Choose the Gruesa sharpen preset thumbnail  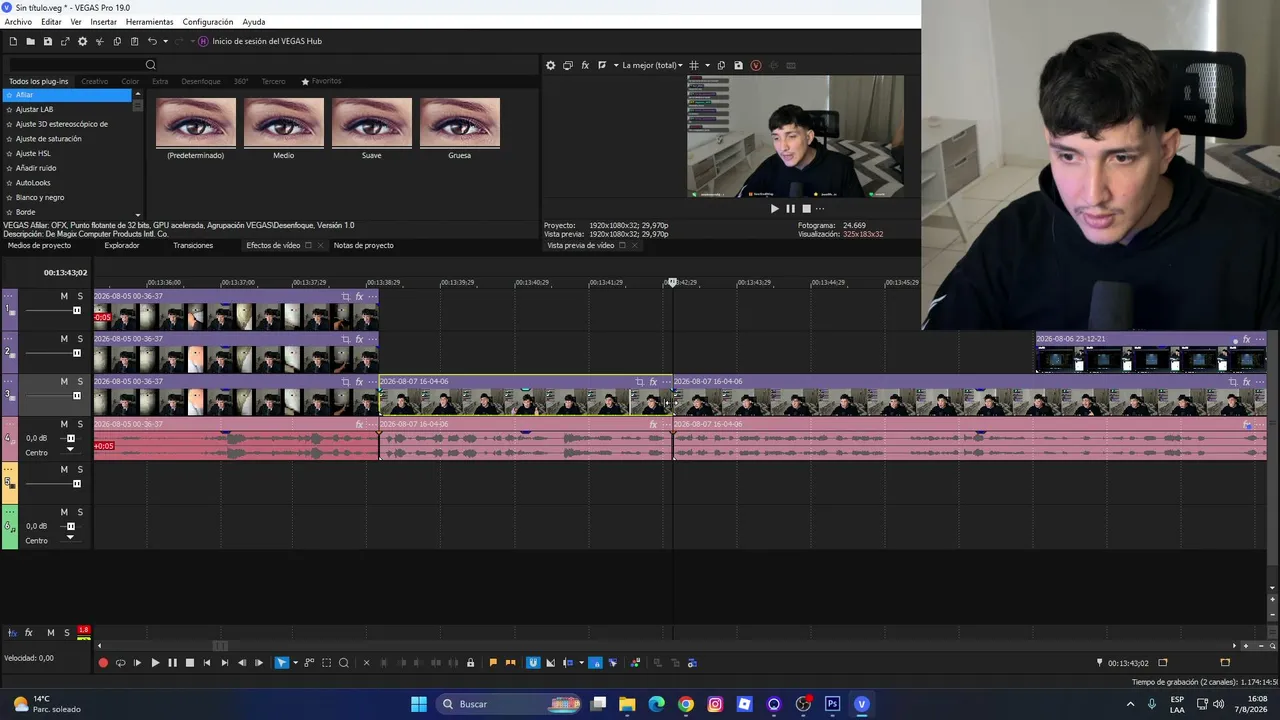click(459, 123)
